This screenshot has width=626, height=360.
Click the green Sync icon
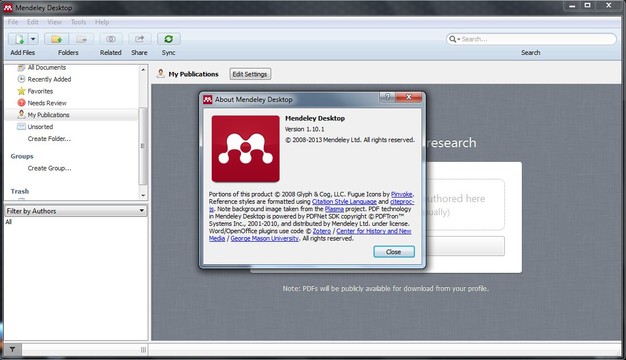click(x=168, y=39)
